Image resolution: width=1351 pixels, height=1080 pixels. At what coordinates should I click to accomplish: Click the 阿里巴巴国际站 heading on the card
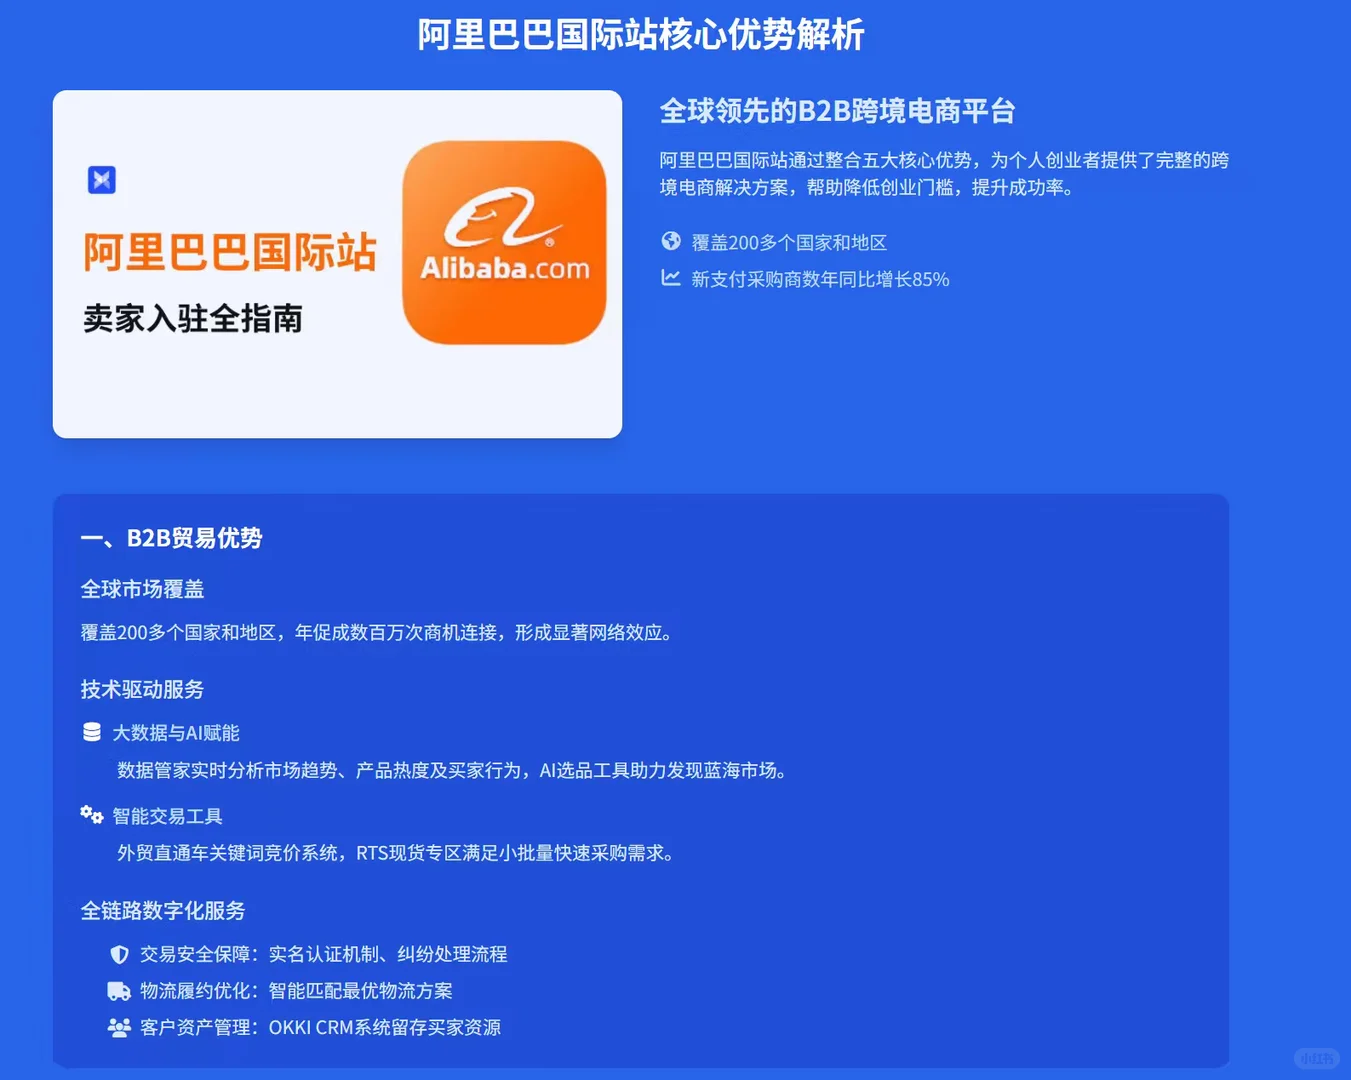click(229, 254)
